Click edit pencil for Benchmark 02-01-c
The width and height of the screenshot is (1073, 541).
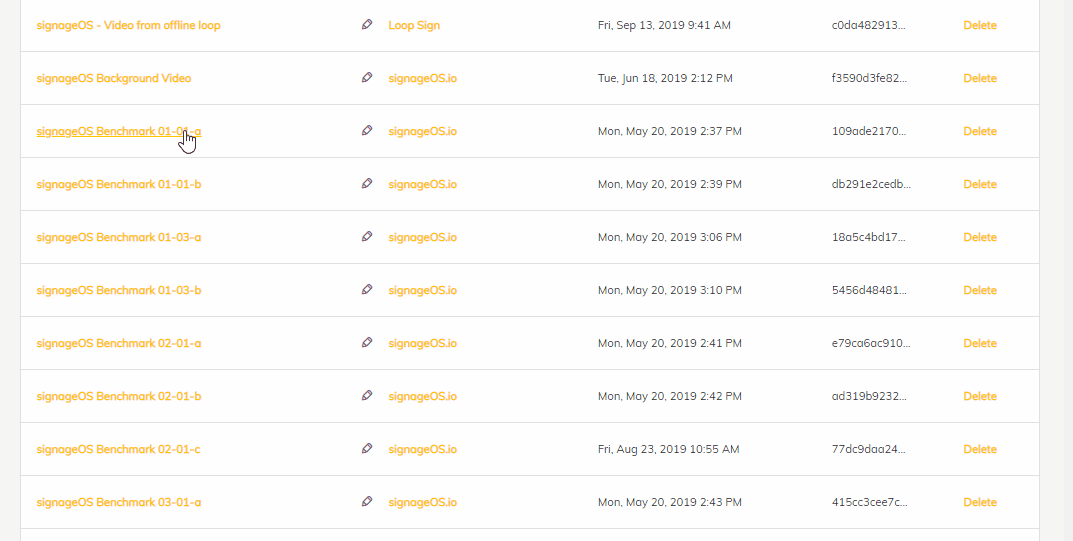[x=367, y=448]
